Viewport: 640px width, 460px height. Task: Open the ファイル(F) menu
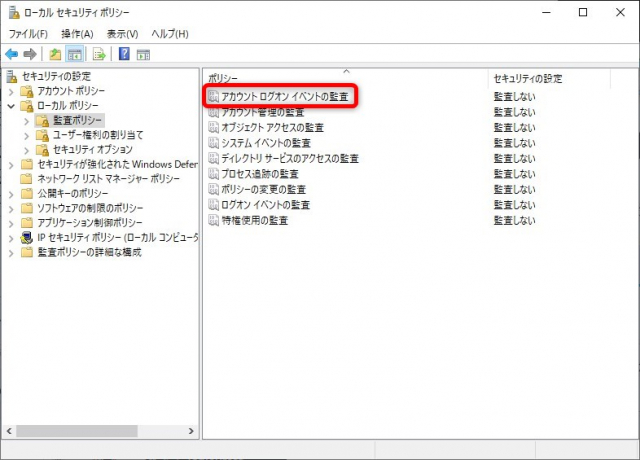(29, 34)
